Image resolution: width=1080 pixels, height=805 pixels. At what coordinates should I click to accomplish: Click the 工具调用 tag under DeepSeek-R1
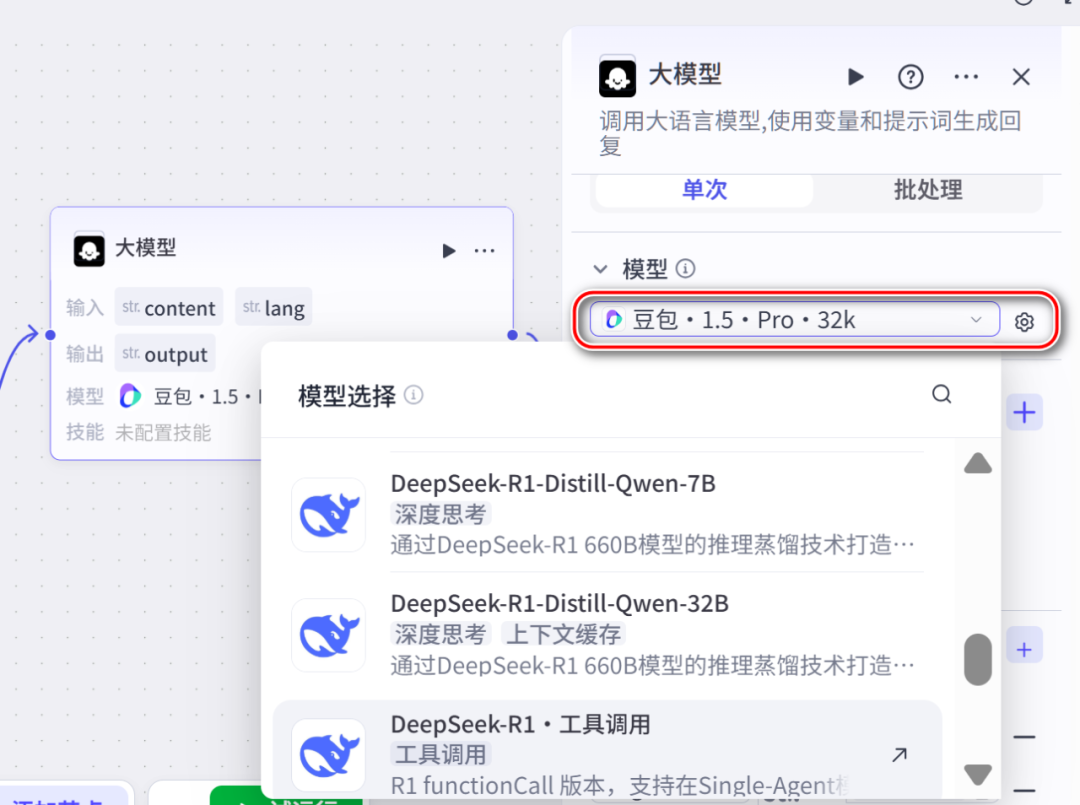click(x=440, y=754)
